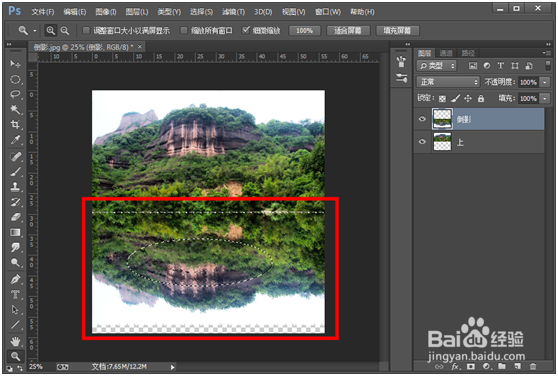This screenshot has height=376, width=558.
Task: Add a layer mask
Action: (x=471, y=366)
